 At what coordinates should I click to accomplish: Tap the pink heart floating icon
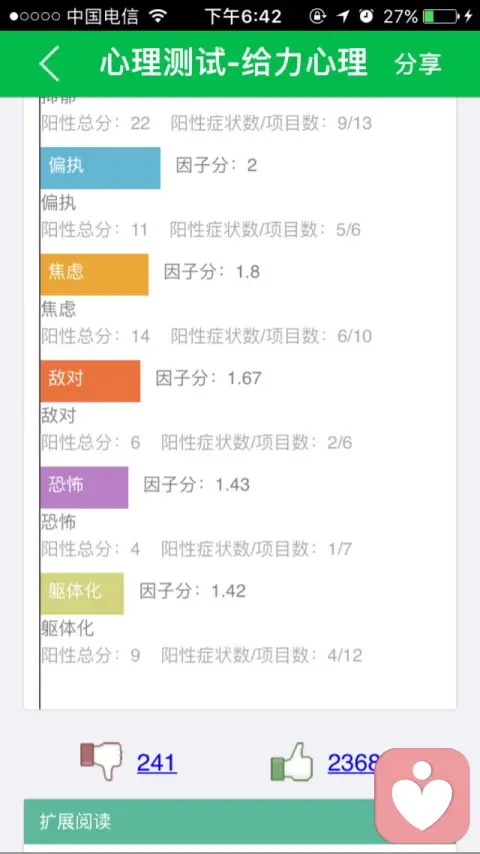click(x=422, y=795)
